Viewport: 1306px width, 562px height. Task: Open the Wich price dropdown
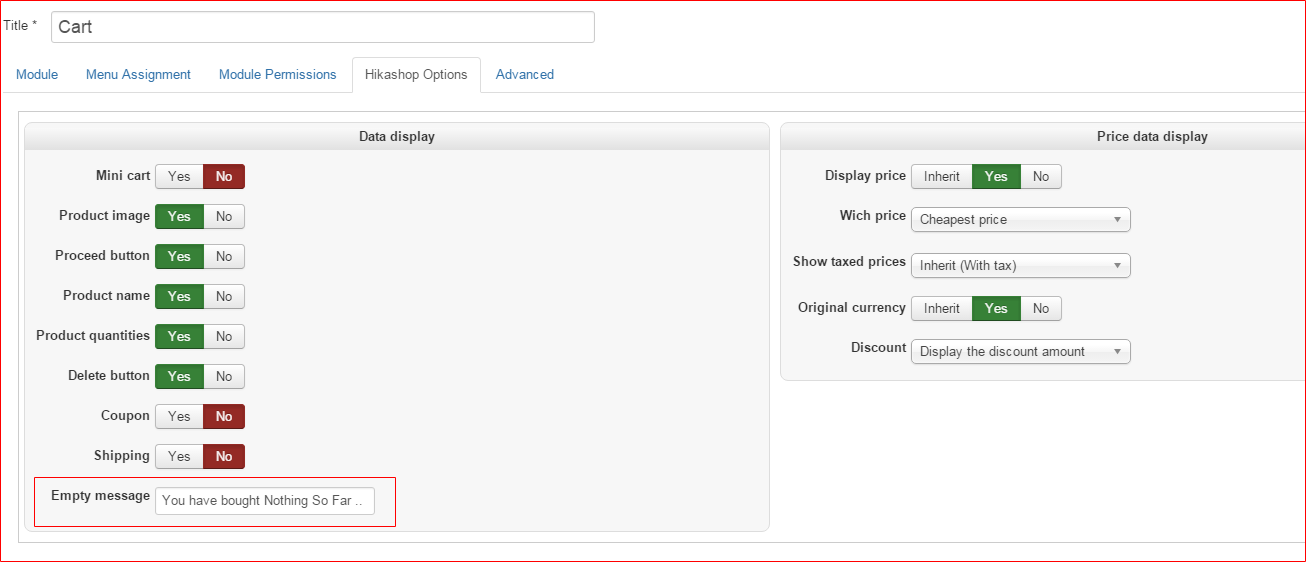click(1020, 220)
